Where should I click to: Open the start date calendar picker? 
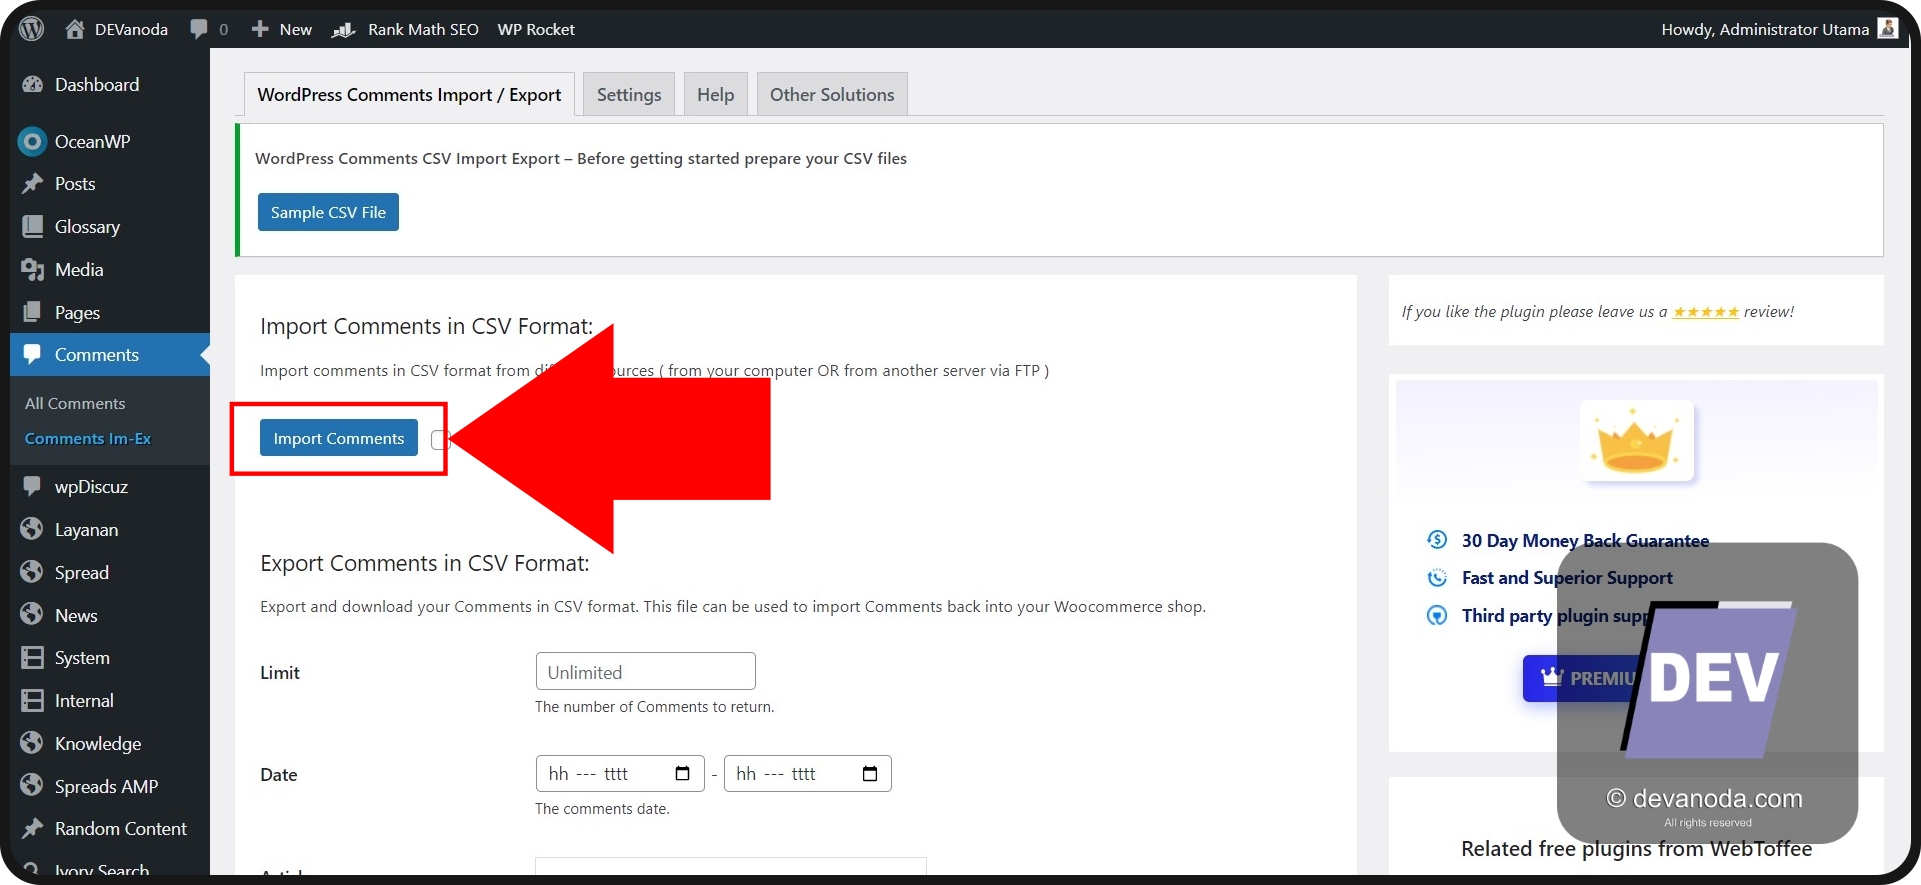683,773
